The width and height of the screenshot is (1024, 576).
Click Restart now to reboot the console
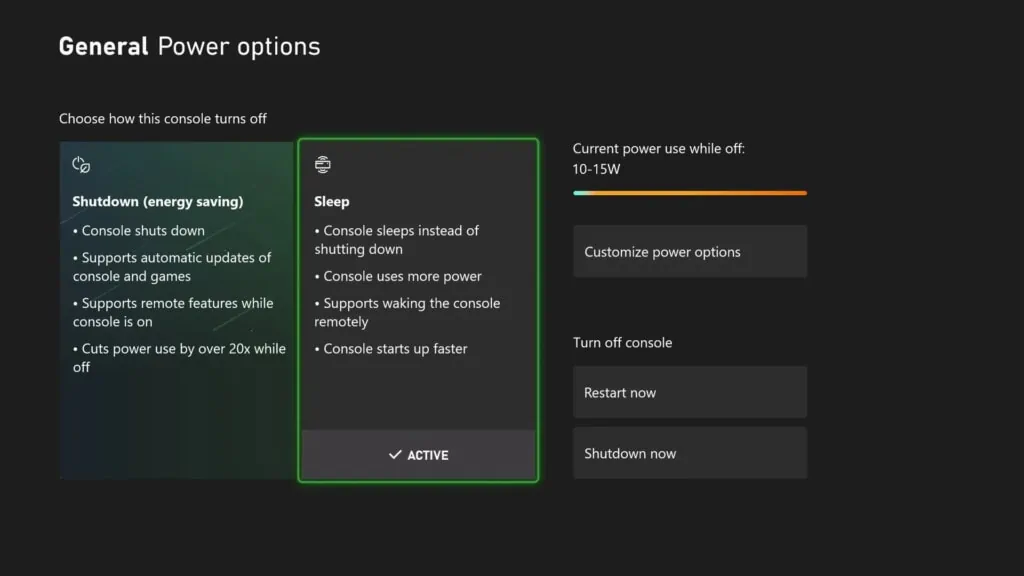pyautogui.click(x=689, y=392)
